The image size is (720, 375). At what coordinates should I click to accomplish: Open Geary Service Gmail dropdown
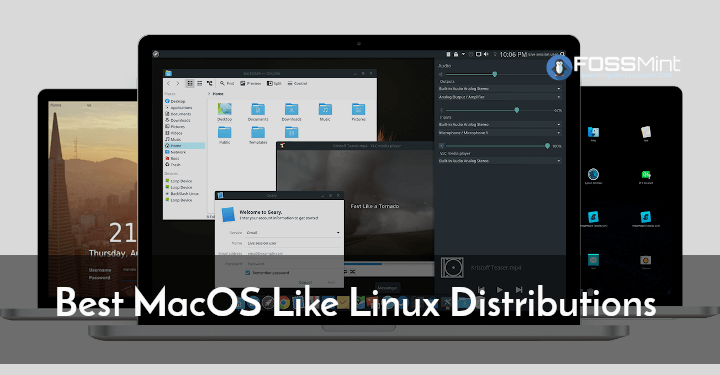click(x=293, y=233)
